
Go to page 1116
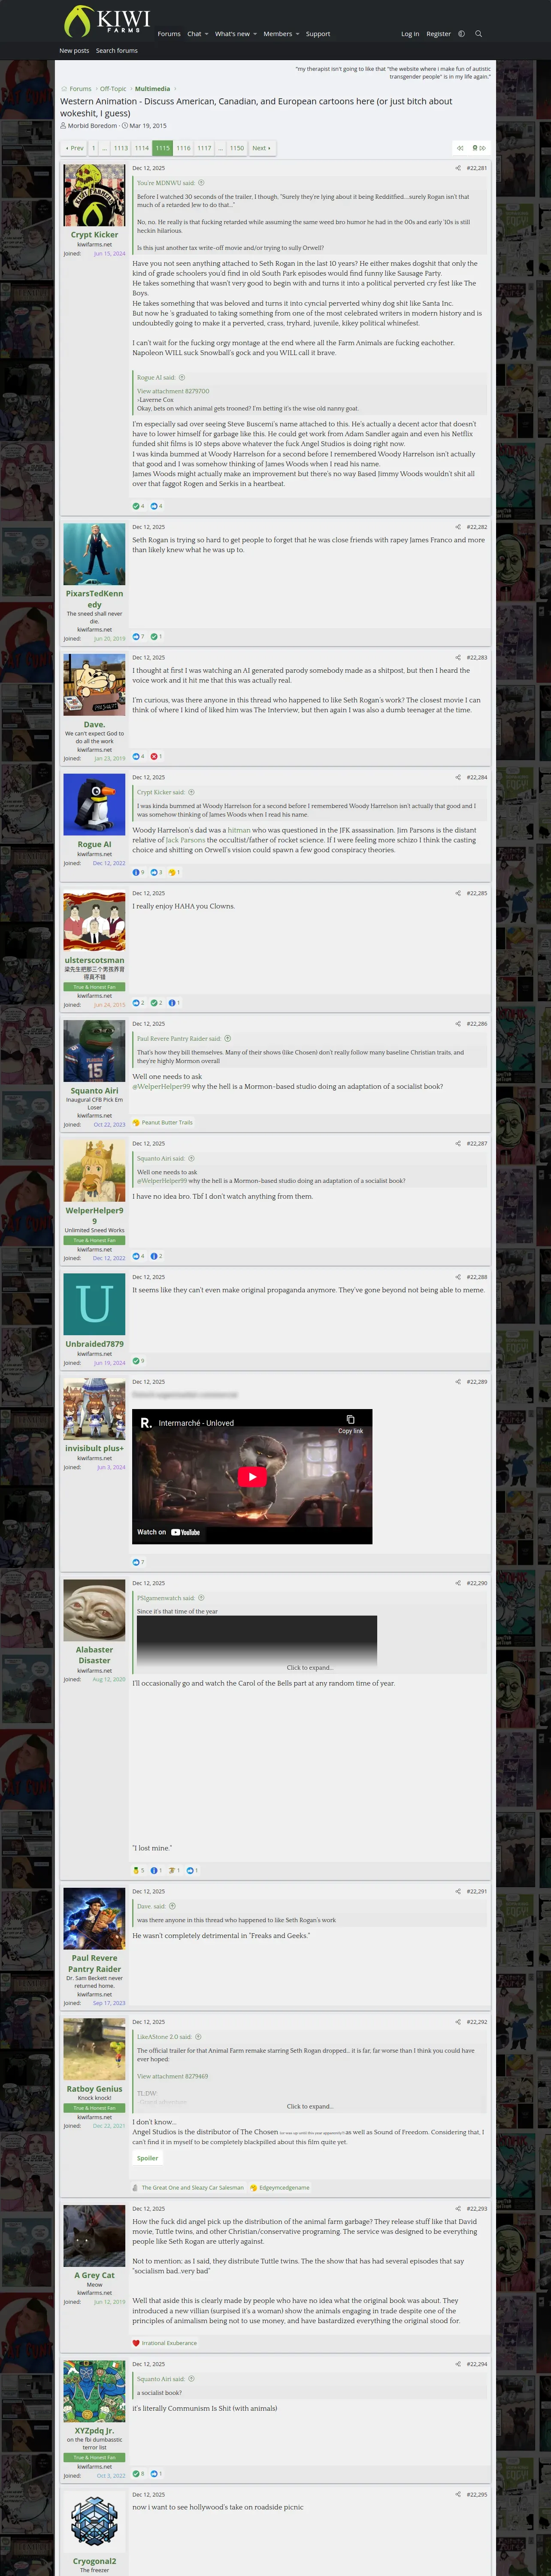tap(183, 148)
